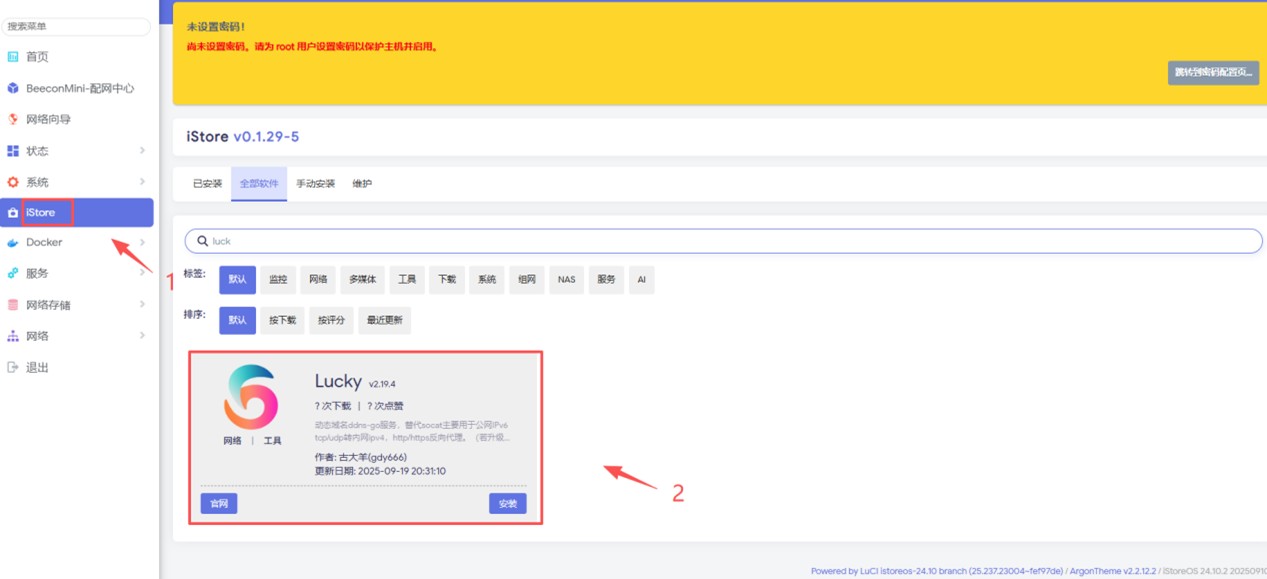Screen dimensions: 1267x579
Task: Click the 退出 logout icon
Action: coord(13,367)
